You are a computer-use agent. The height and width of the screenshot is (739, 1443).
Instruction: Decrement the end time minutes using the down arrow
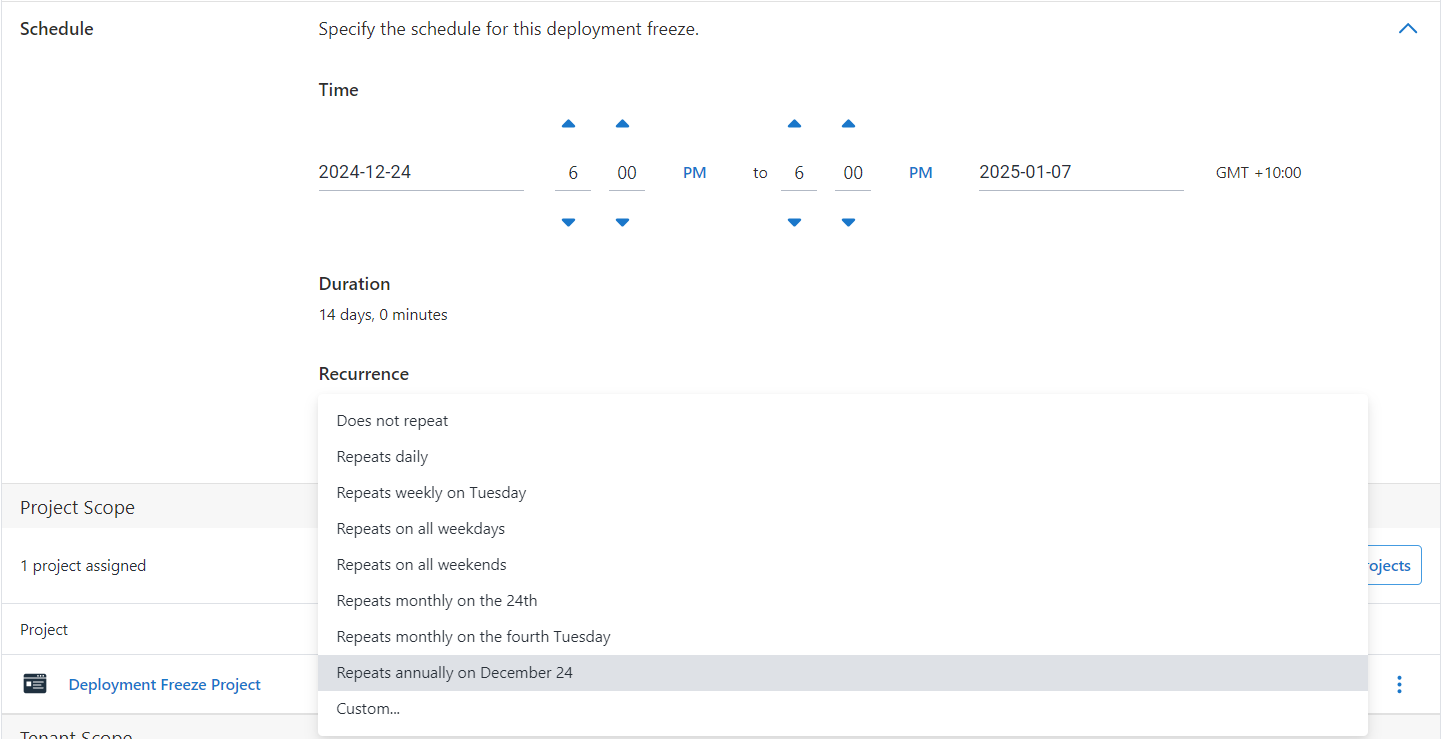coord(848,222)
